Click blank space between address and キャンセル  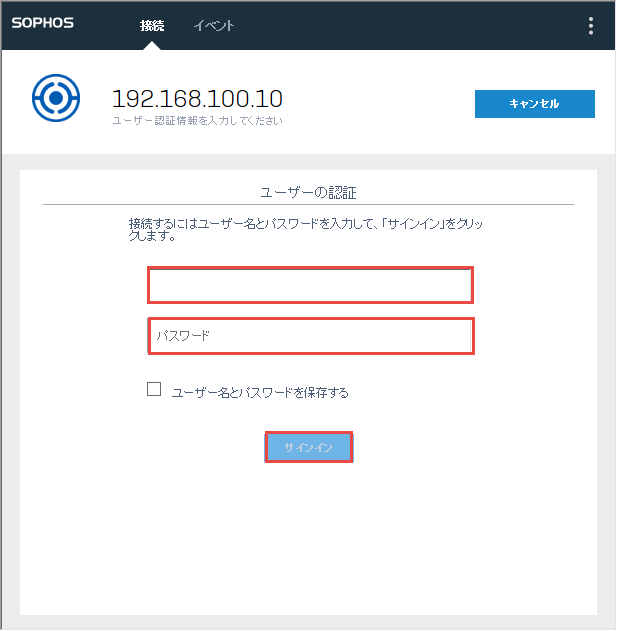coord(380,103)
